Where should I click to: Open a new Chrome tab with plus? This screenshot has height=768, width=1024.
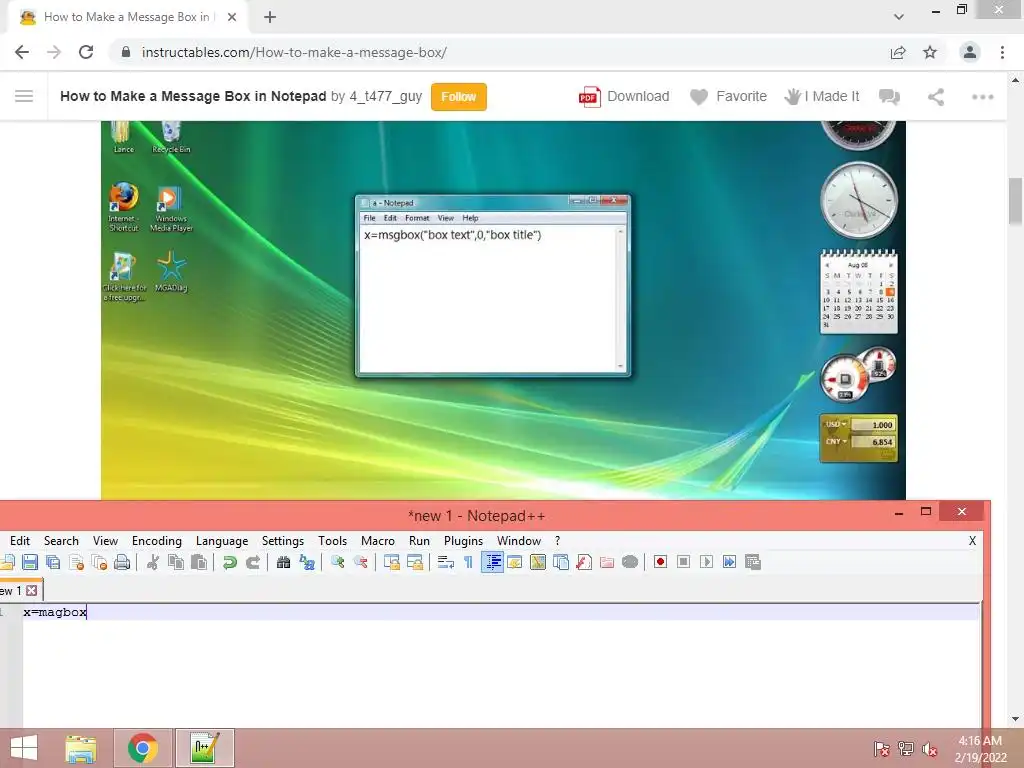click(x=270, y=17)
